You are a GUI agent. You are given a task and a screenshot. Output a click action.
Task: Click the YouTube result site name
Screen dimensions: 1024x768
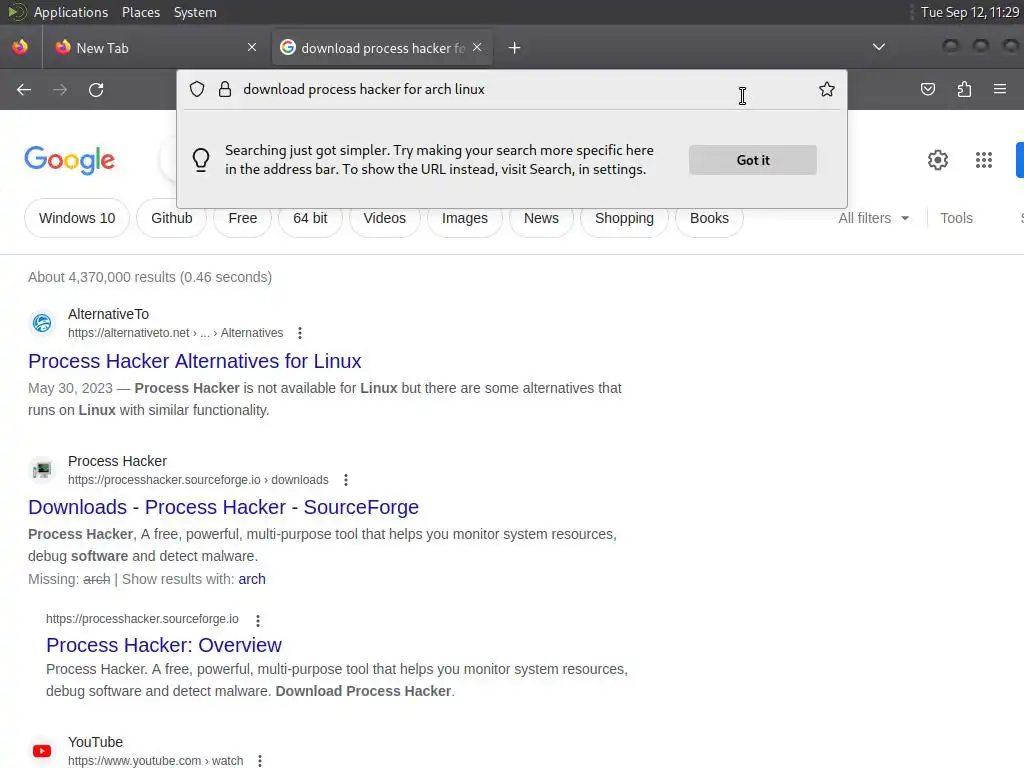95,743
